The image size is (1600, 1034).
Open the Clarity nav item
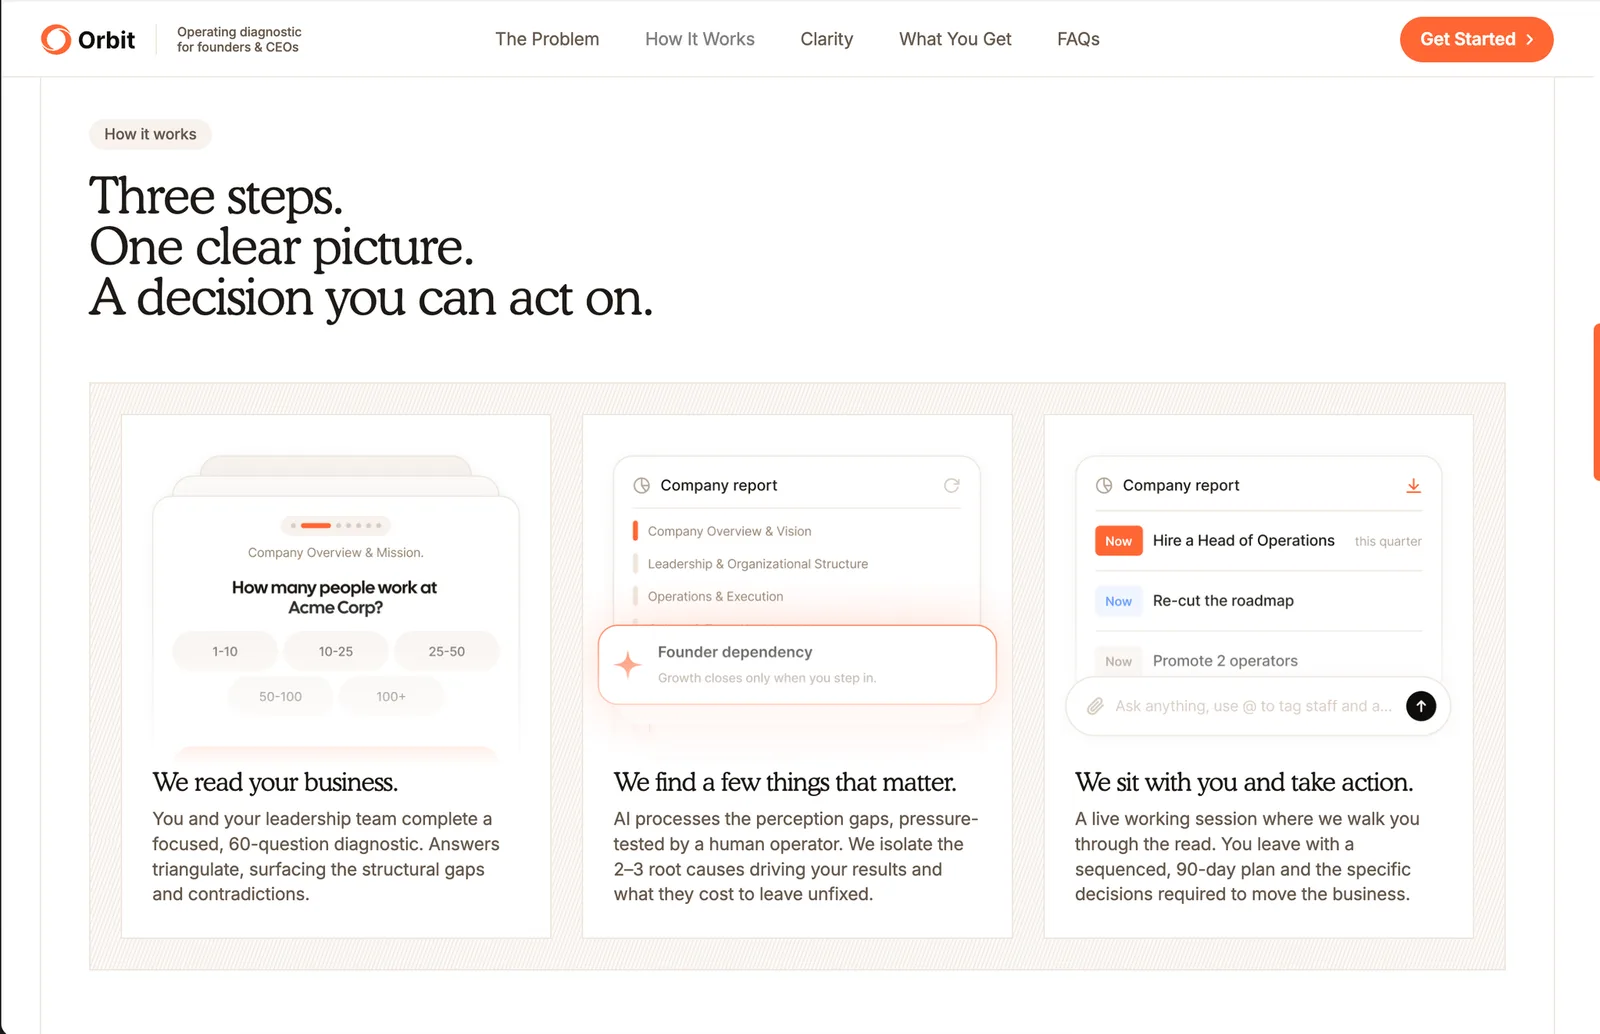[827, 39]
